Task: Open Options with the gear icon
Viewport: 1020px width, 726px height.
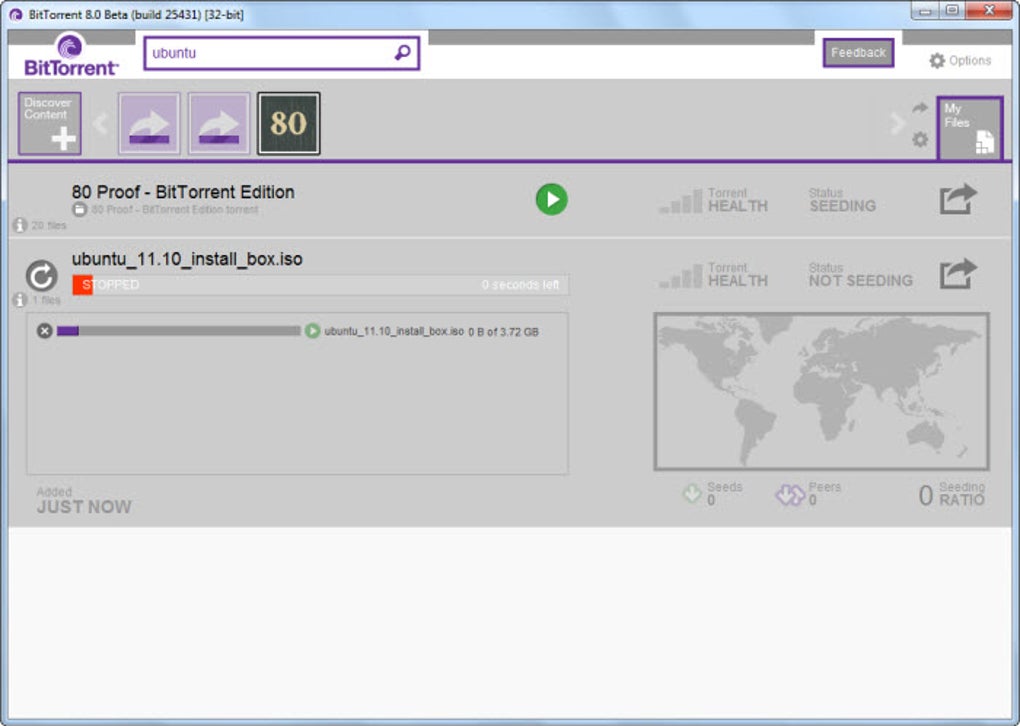Action: [937, 60]
